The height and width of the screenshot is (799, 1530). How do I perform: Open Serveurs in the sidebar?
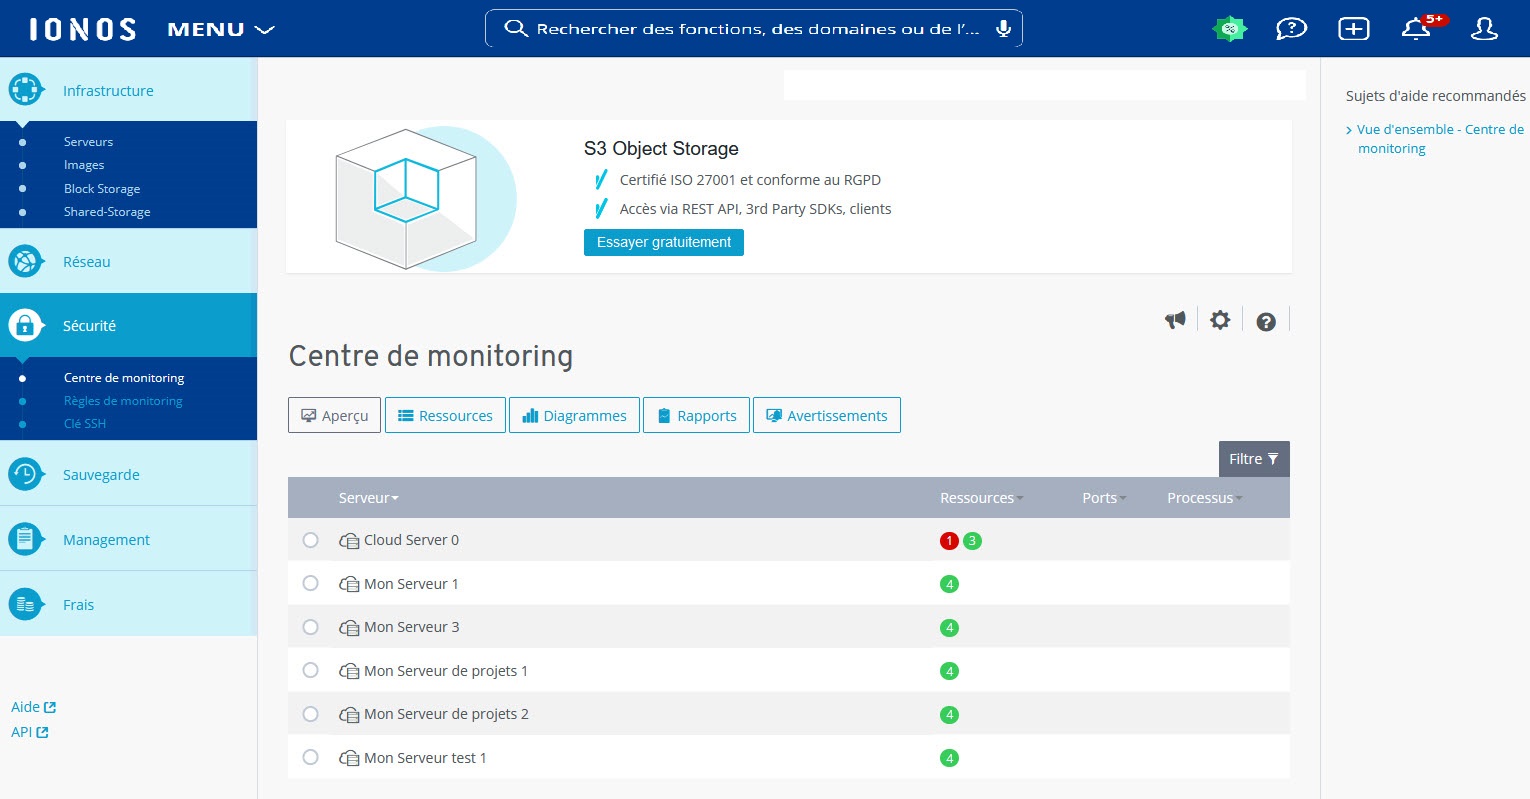click(x=88, y=142)
